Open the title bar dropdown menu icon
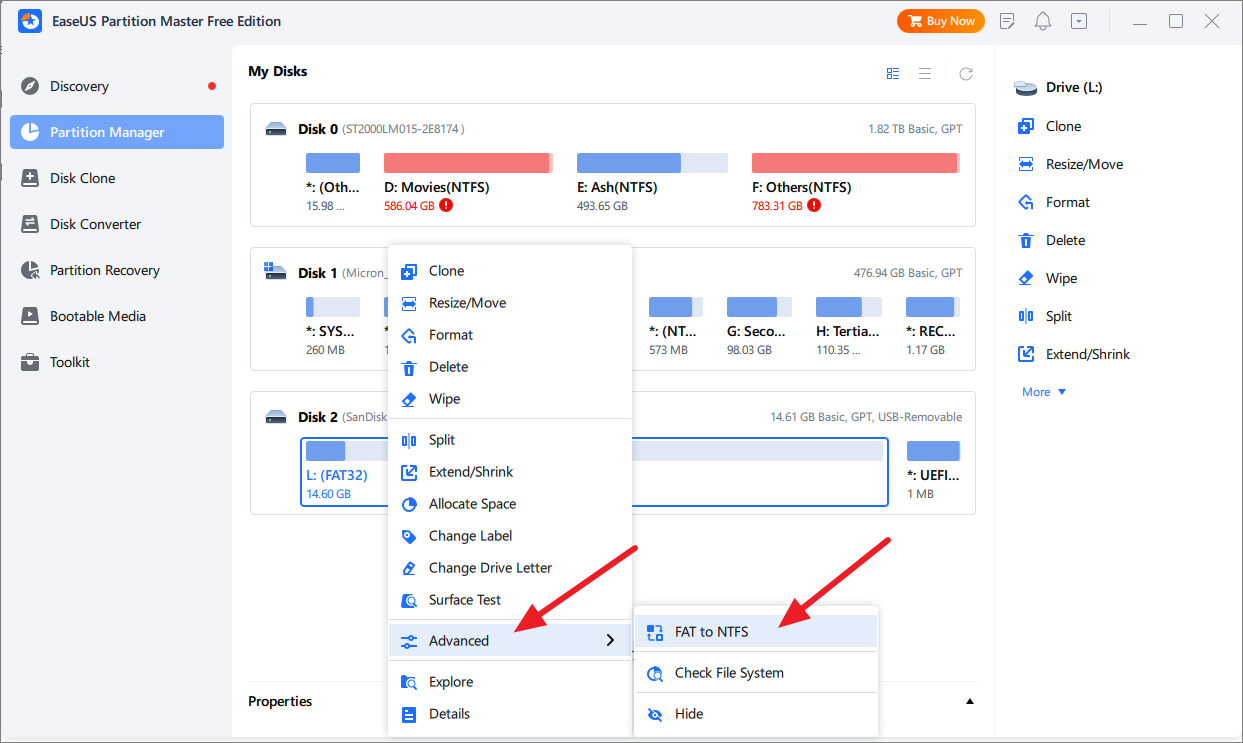 (x=1078, y=21)
